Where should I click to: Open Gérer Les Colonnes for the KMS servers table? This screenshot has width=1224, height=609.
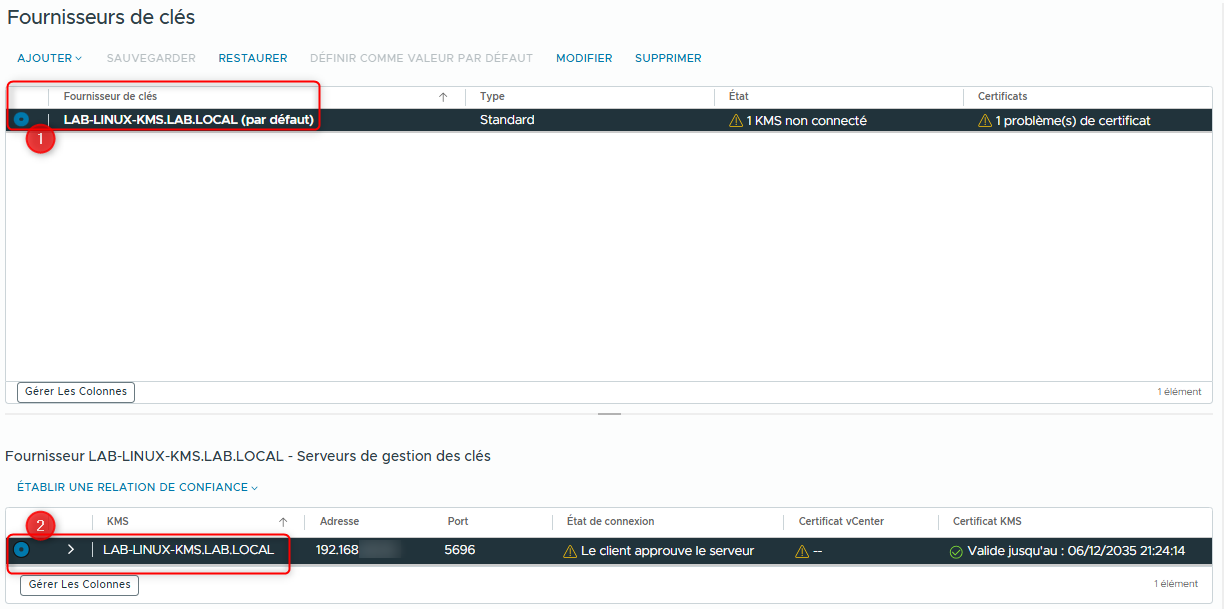[78, 585]
